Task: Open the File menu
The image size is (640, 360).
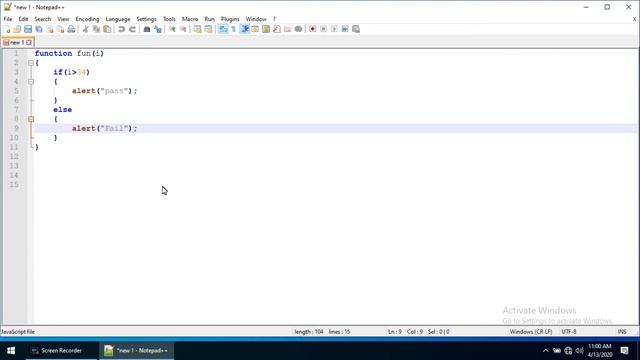Action: (8, 19)
